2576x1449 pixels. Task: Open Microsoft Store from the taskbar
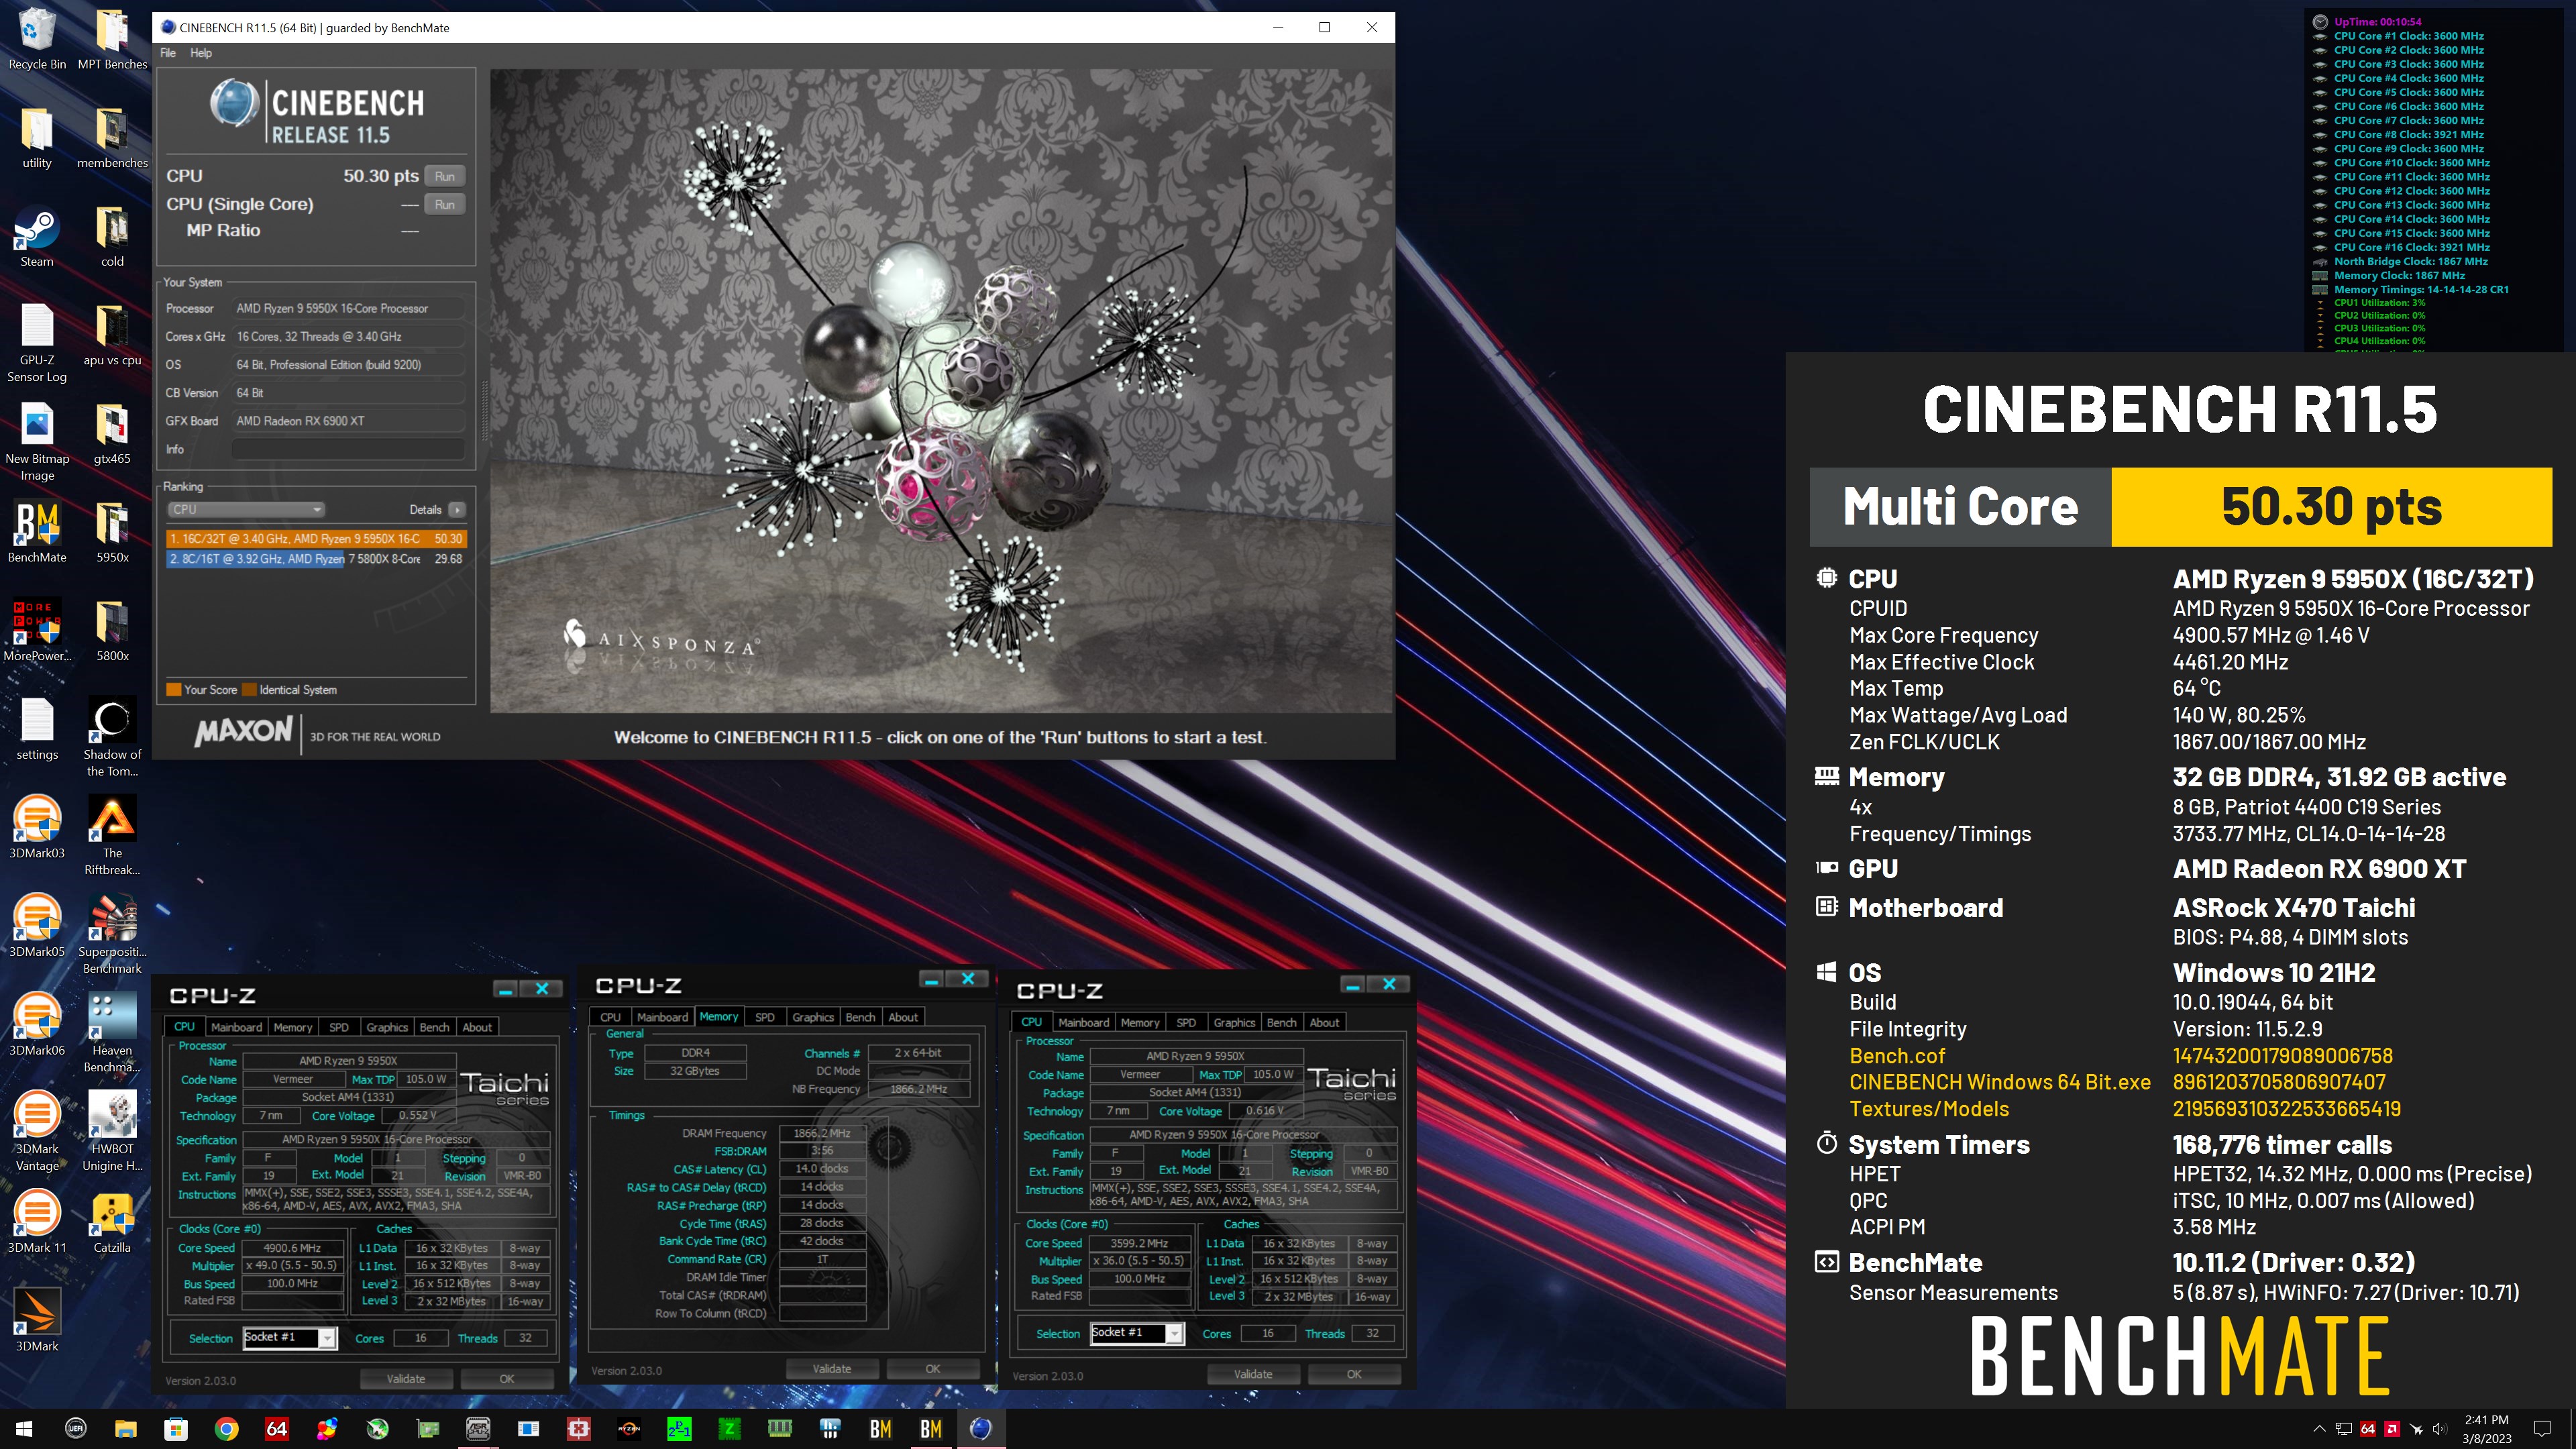176,1429
